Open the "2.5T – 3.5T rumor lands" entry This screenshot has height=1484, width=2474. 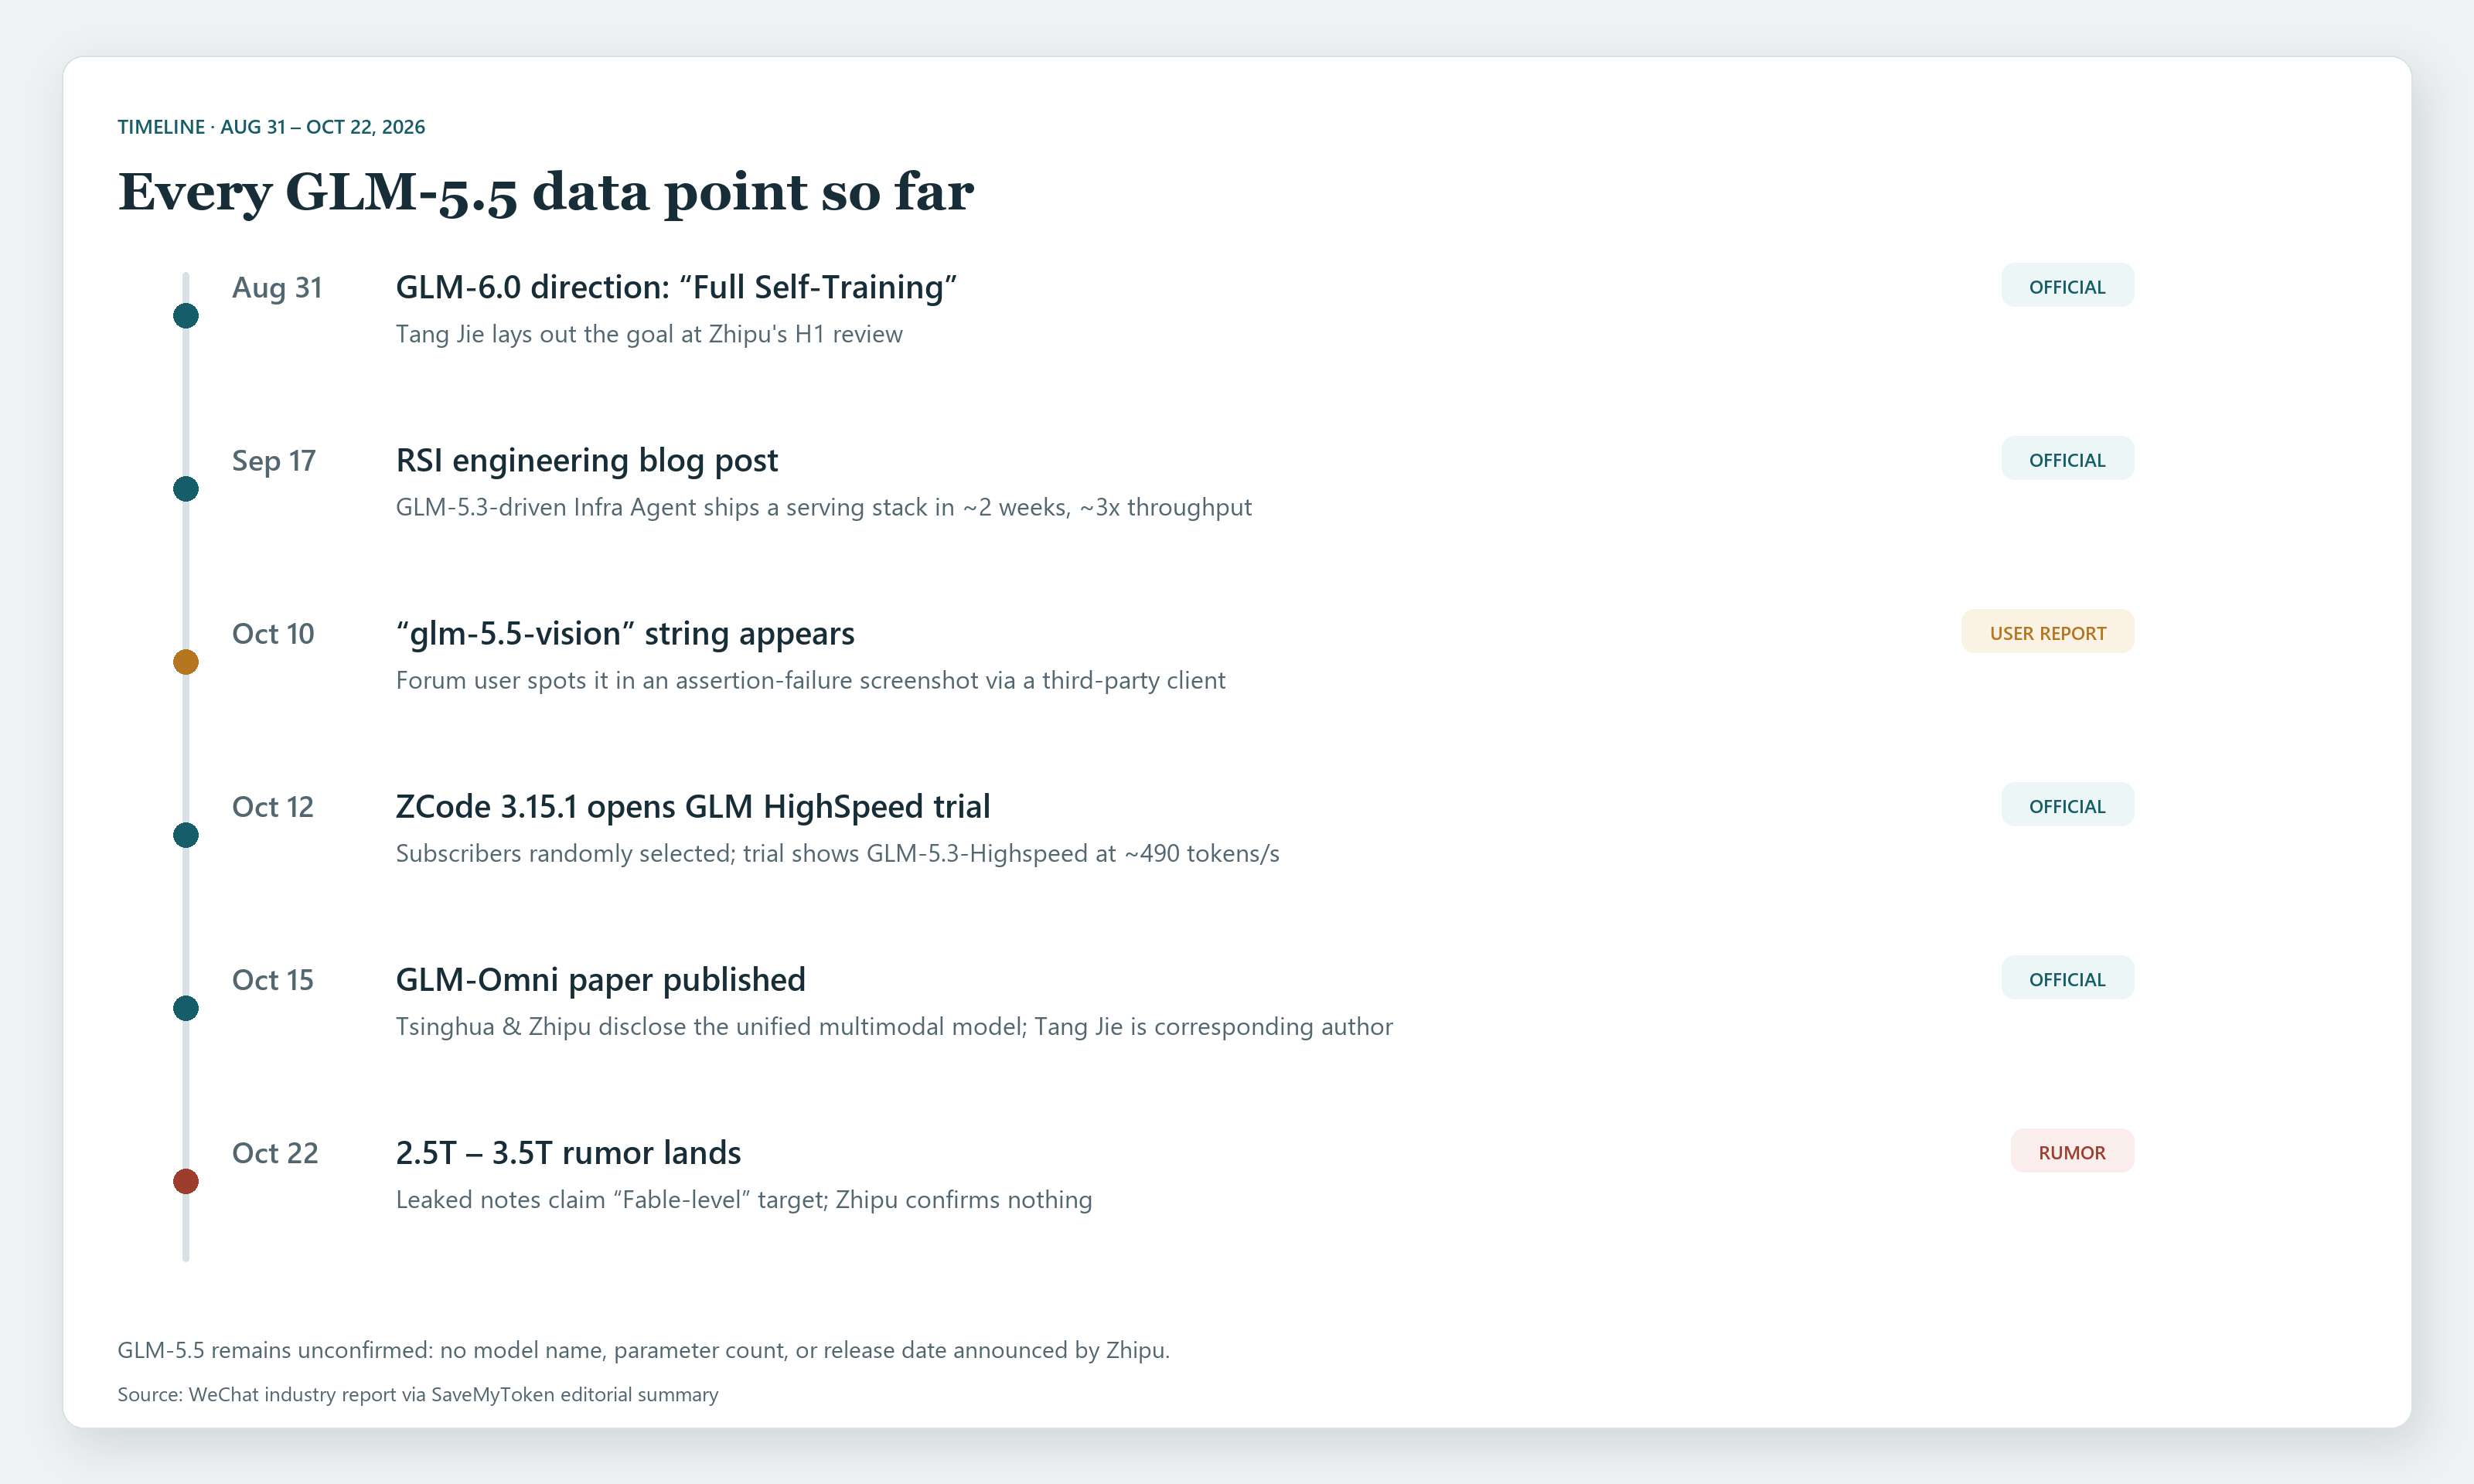tap(568, 1152)
